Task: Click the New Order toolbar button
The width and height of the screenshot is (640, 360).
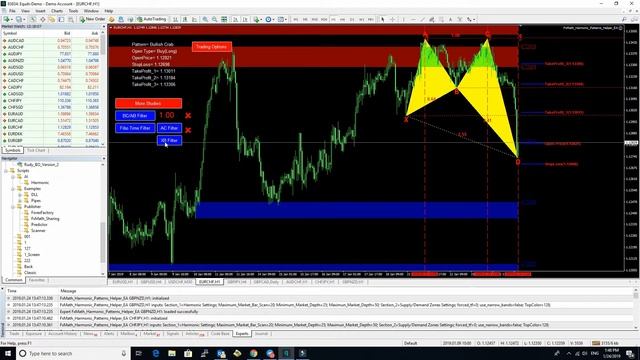Action: point(92,19)
